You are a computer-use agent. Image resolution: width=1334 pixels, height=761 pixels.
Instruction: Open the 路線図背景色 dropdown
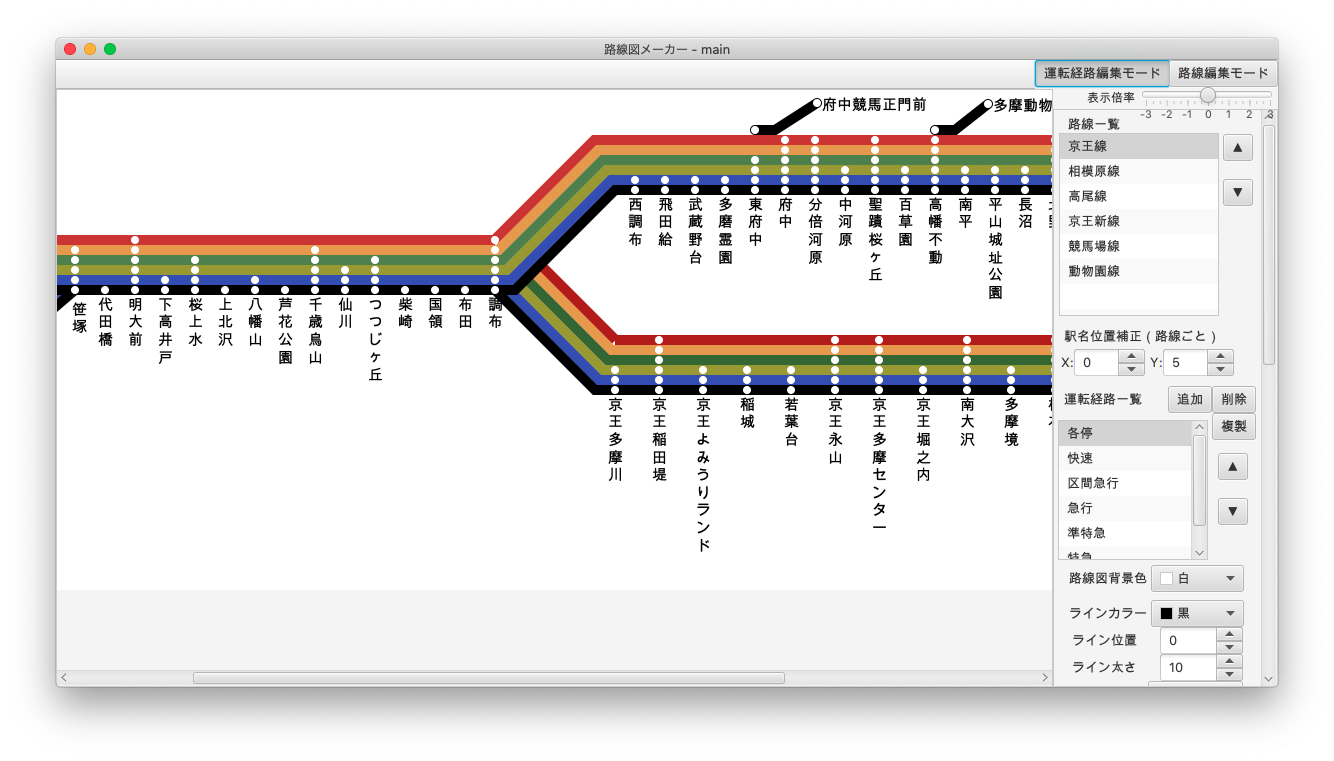tap(1198, 578)
